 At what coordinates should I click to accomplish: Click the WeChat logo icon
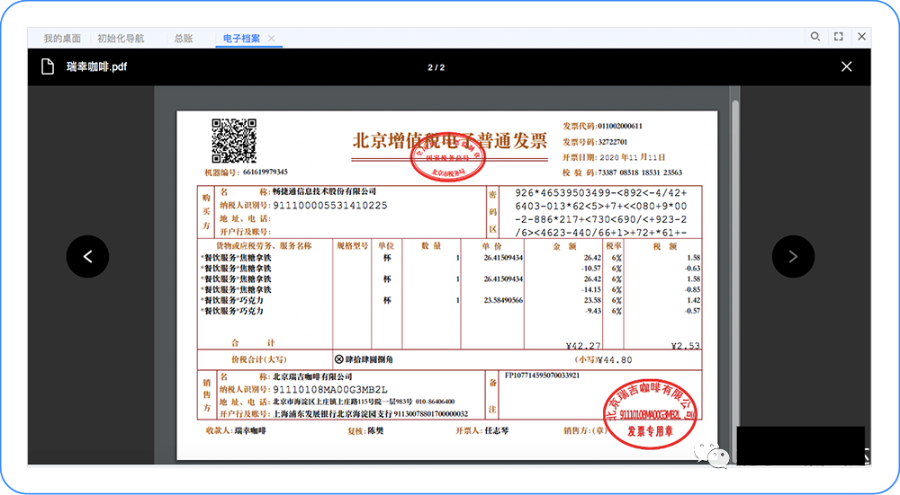click(x=712, y=453)
